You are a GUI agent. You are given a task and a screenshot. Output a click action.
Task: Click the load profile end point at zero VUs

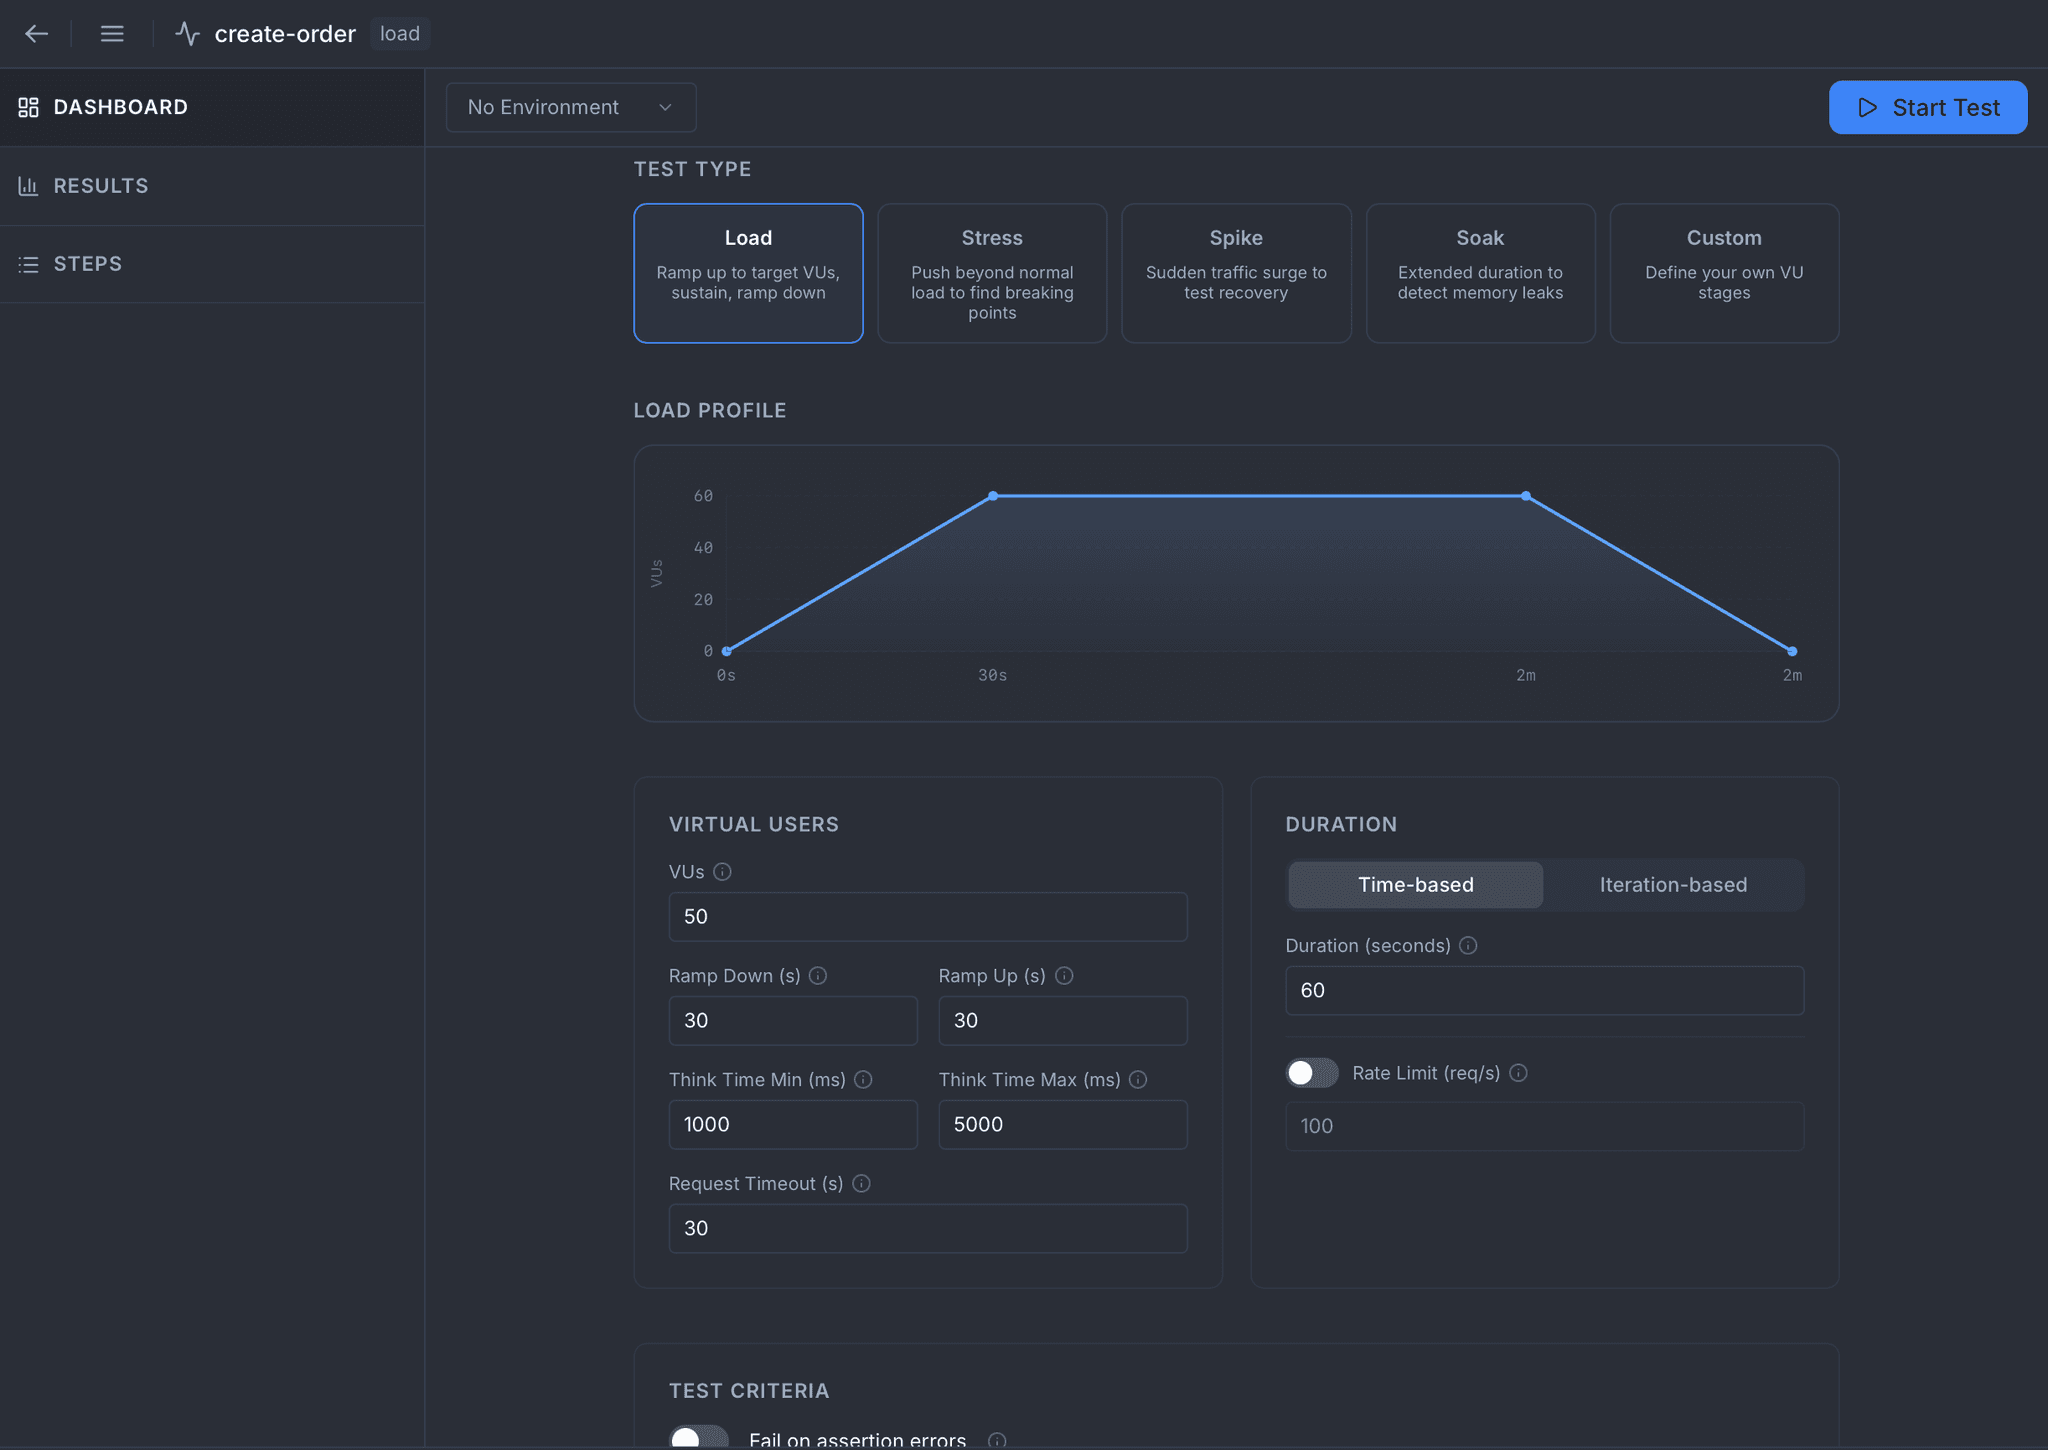tap(1792, 651)
